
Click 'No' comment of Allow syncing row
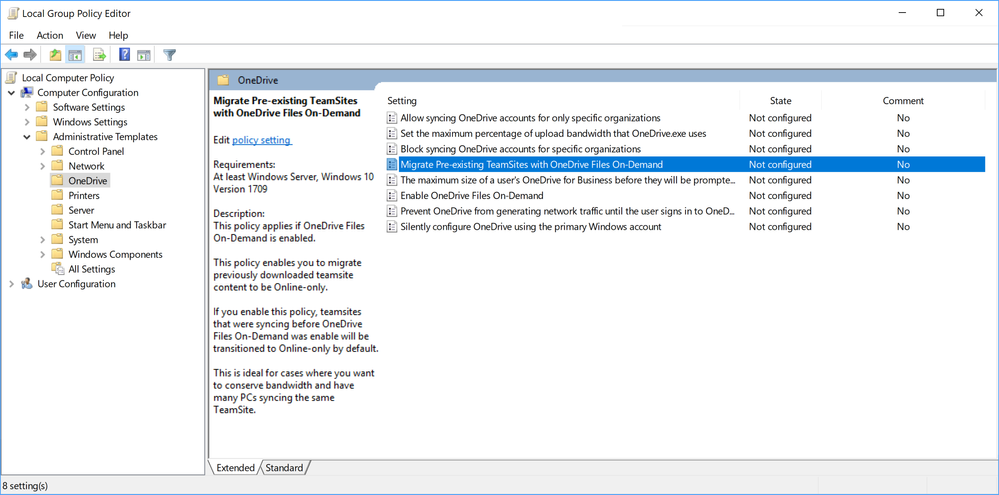pos(903,118)
